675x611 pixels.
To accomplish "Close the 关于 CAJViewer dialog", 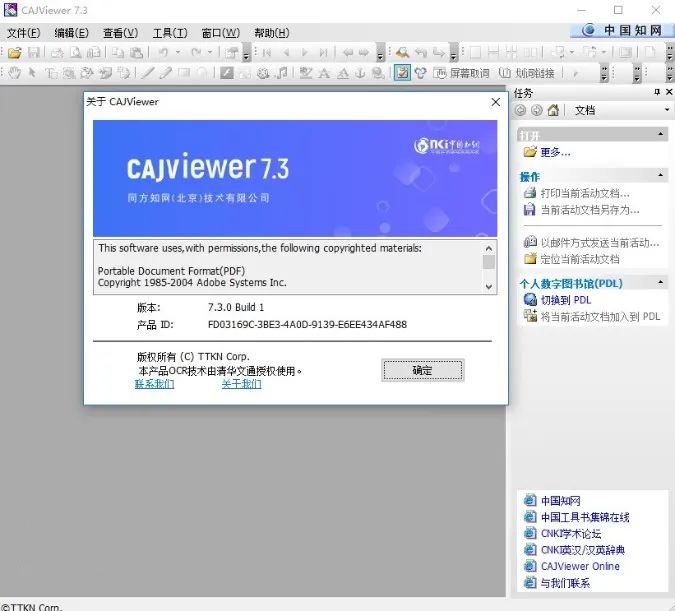I will (495, 102).
